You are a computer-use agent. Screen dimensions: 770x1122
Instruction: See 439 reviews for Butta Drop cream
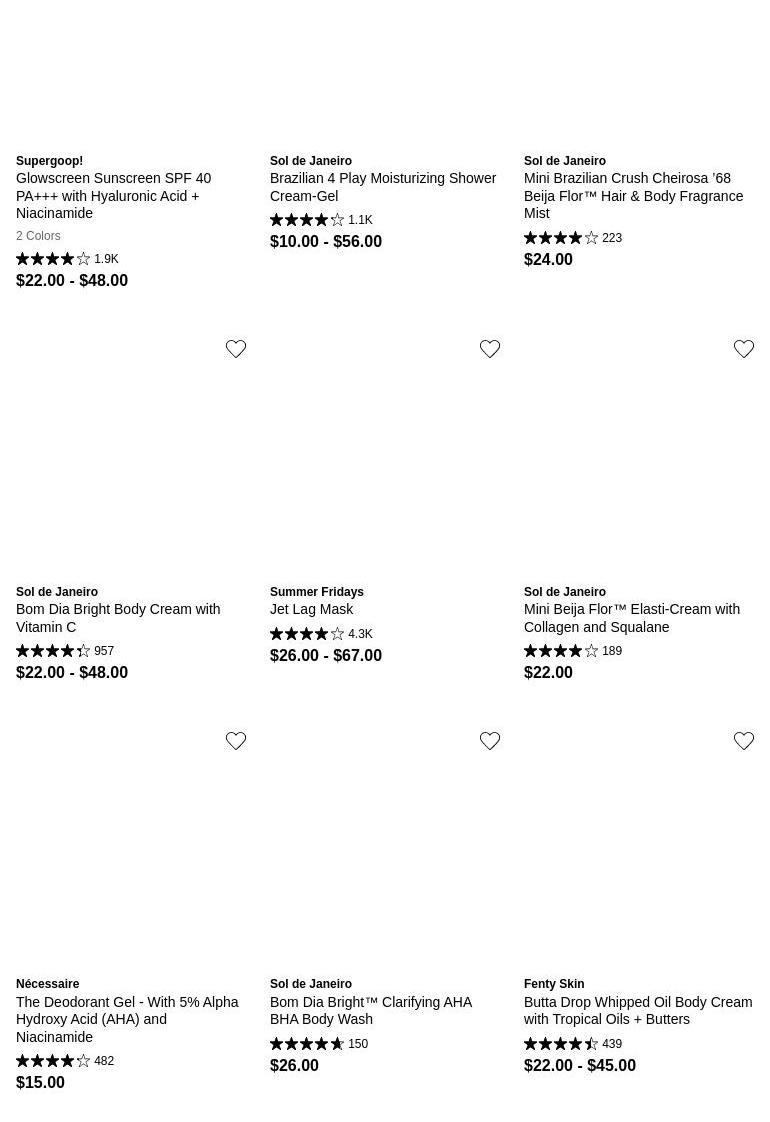point(611,1044)
